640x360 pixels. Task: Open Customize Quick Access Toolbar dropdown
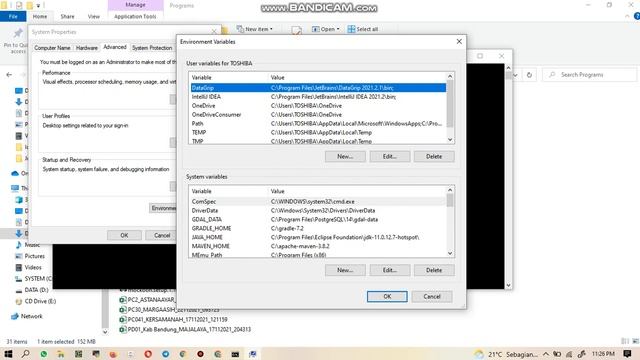click(x=38, y=6)
